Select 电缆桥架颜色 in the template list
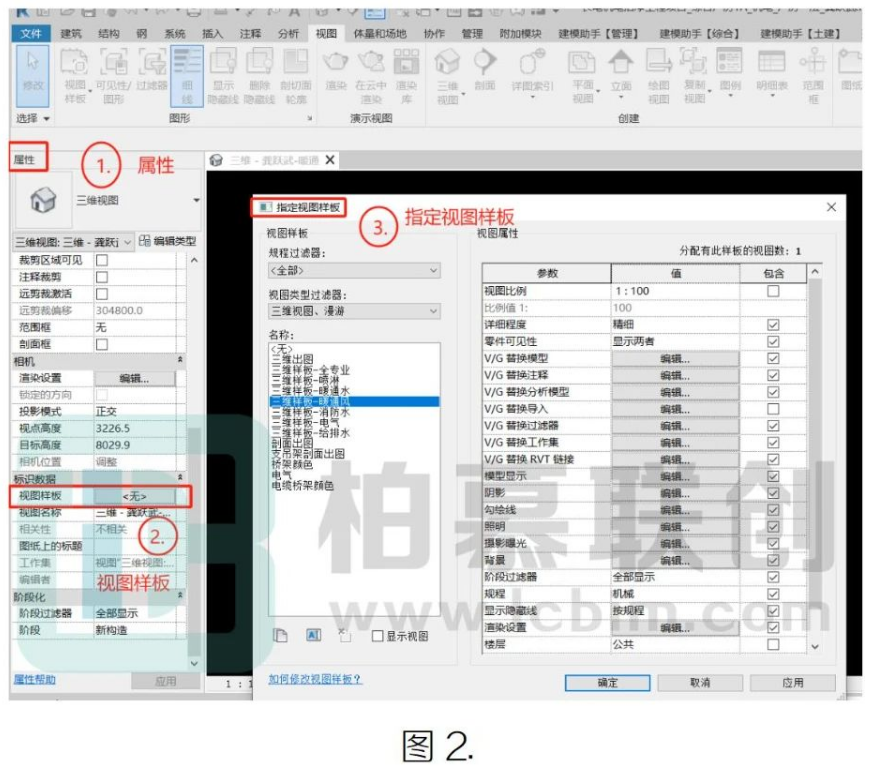This screenshot has height=777, width=881. pos(303,485)
